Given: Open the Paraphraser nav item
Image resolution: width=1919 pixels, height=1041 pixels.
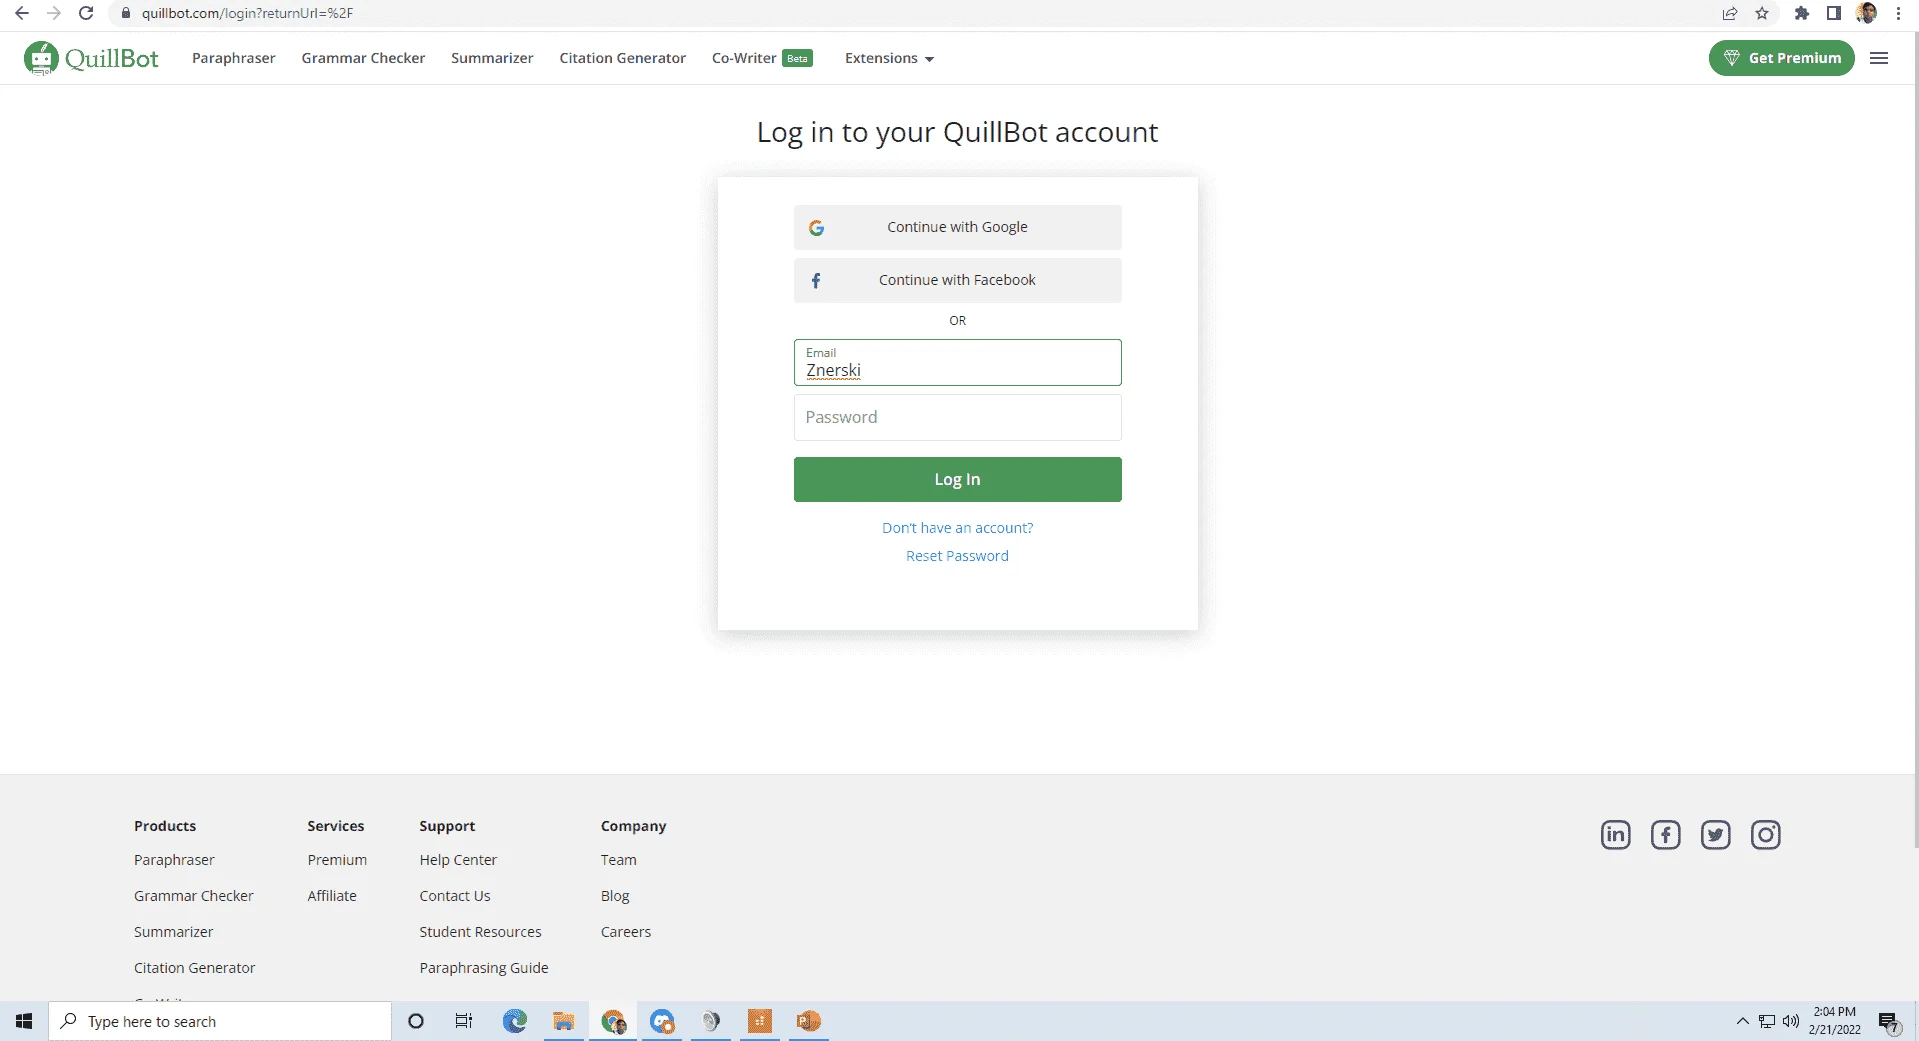Looking at the screenshot, I should [233, 58].
